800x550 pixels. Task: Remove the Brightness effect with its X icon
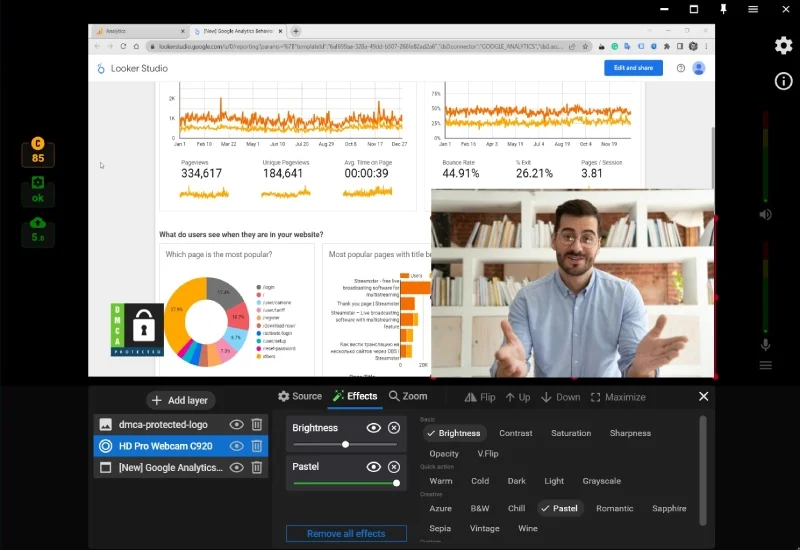[x=393, y=428]
